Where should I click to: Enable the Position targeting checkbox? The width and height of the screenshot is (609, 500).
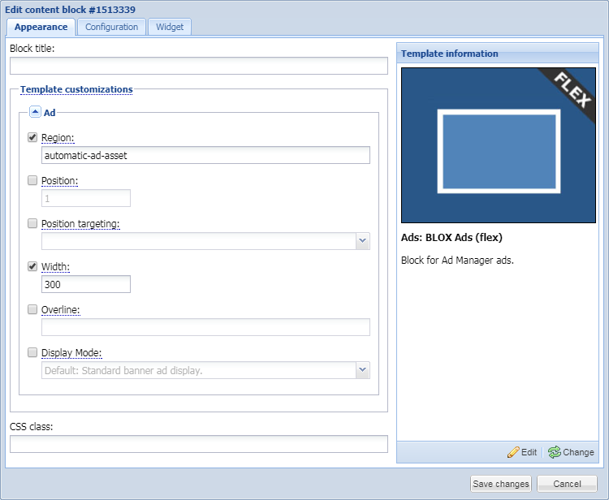[x=33, y=224]
